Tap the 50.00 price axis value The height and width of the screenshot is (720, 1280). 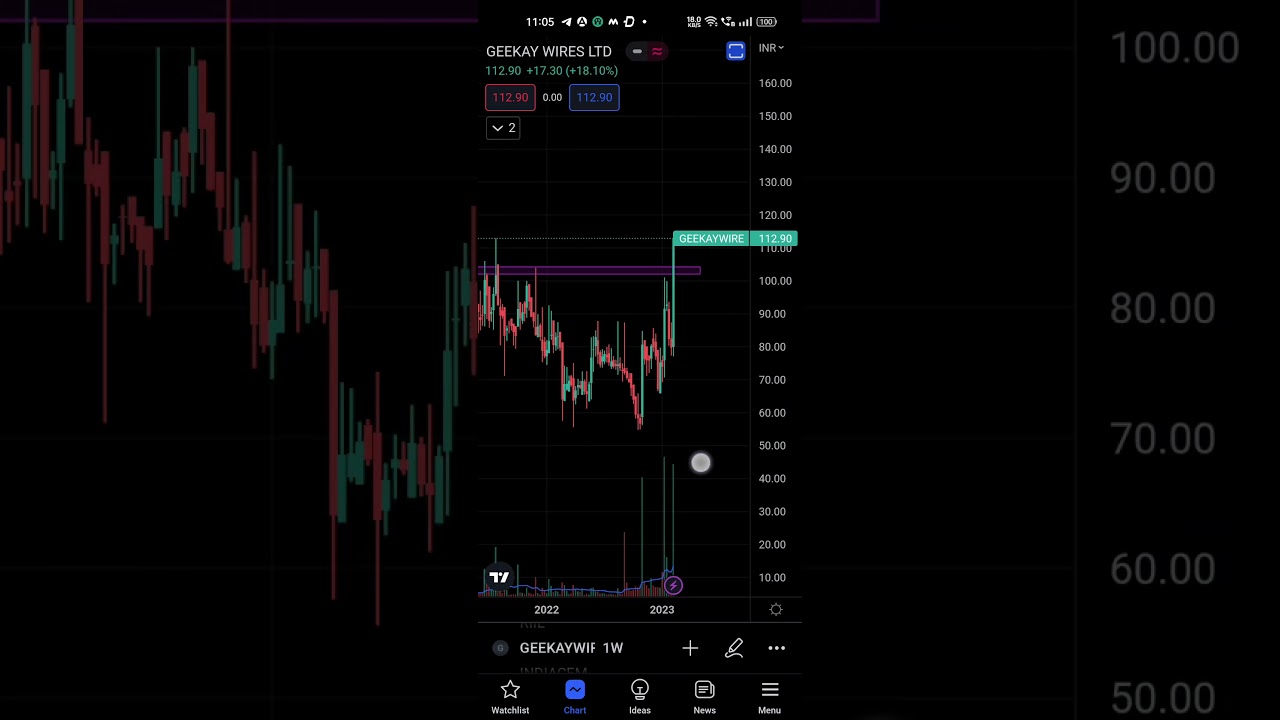pyautogui.click(x=772, y=446)
